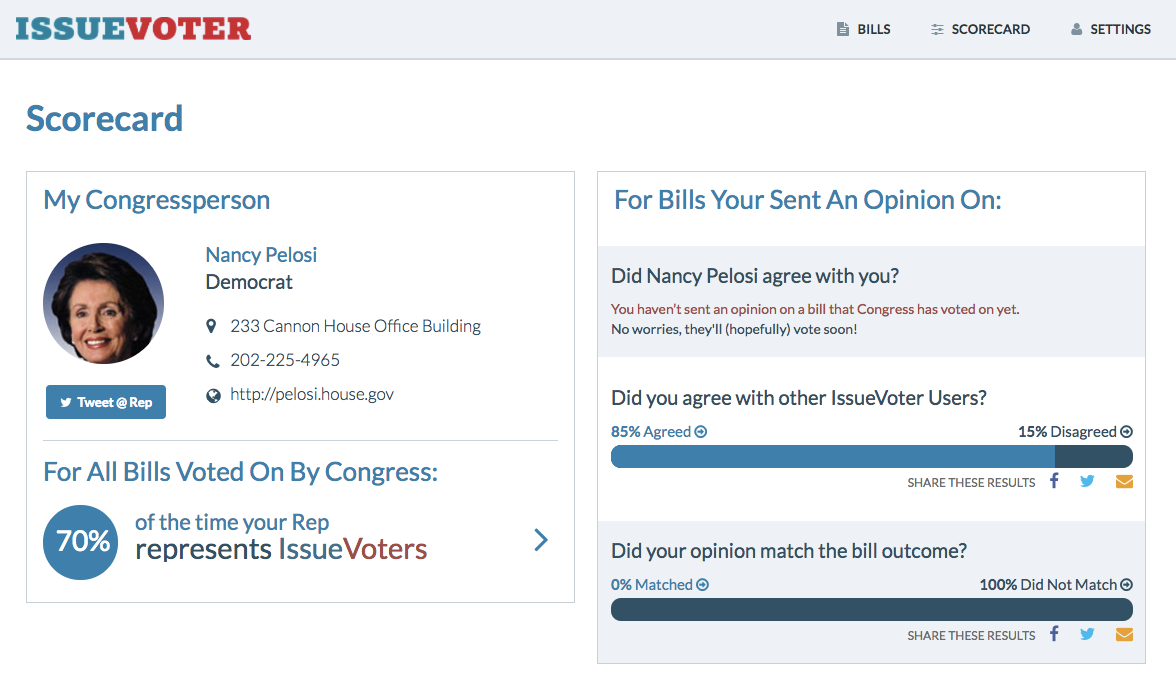Share user agreement results on Twitter

point(1087,481)
